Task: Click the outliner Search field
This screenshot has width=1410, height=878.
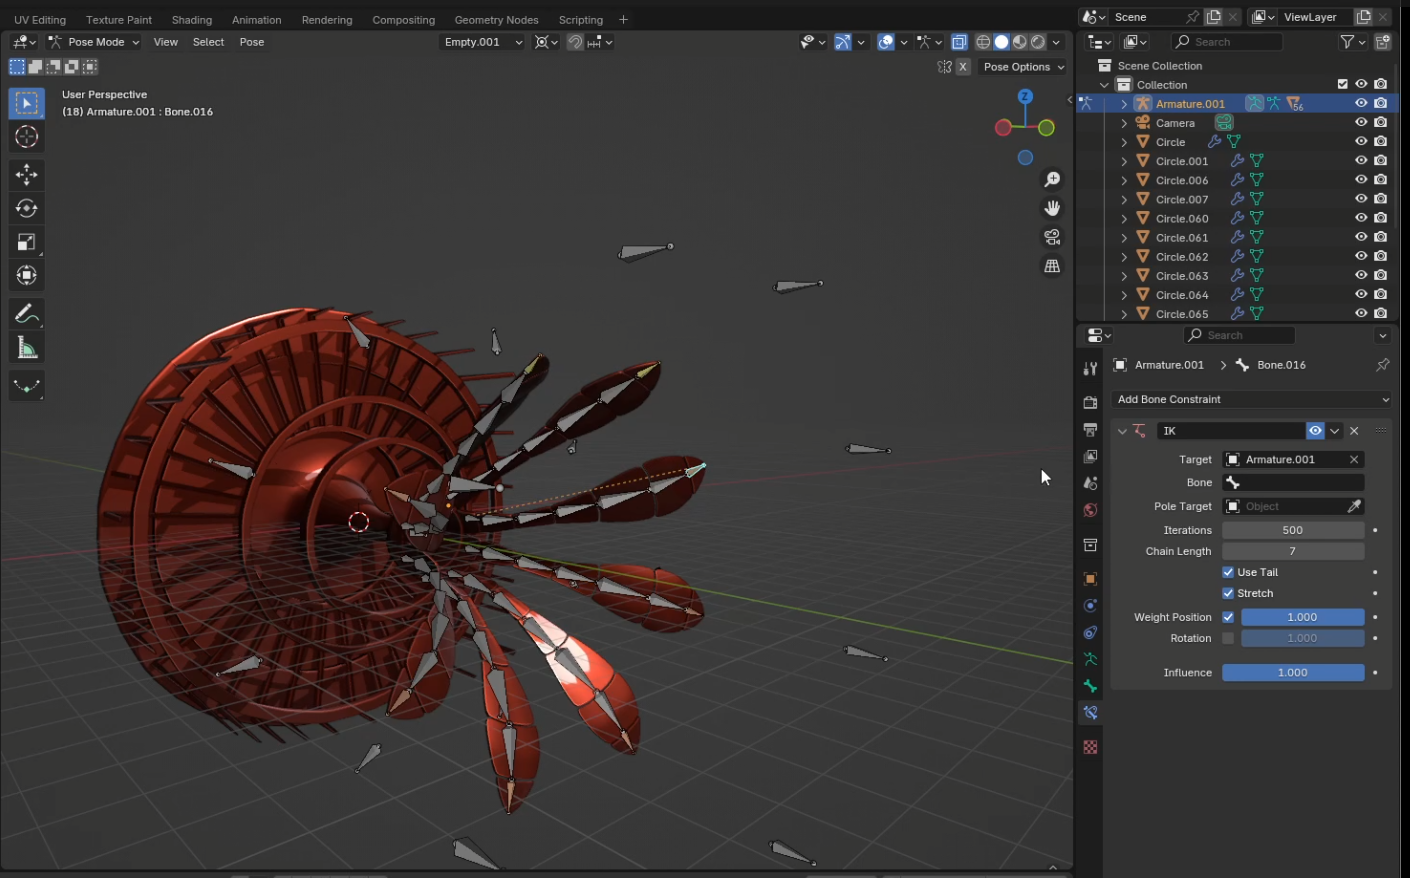Action: click(1227, 42)
